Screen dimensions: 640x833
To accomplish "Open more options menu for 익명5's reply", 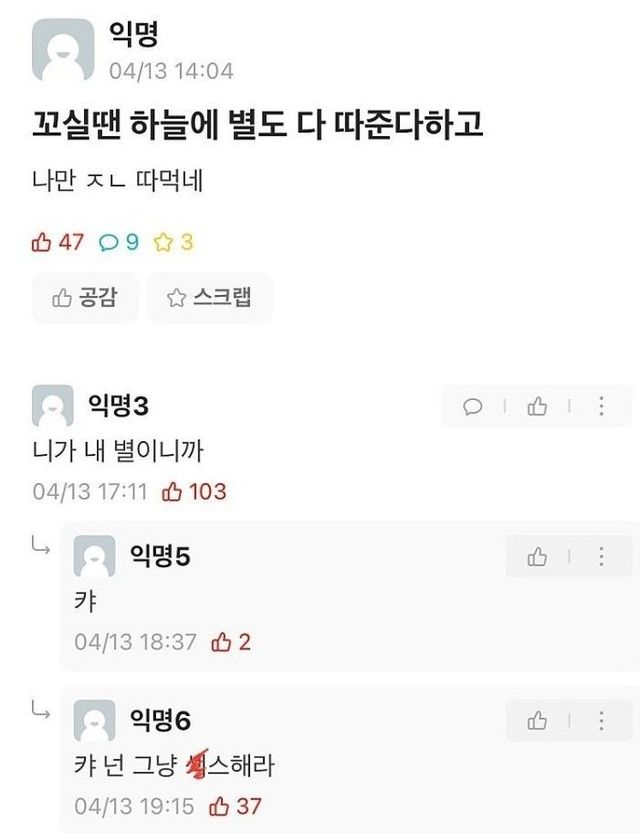I will [x=601, y=557].
